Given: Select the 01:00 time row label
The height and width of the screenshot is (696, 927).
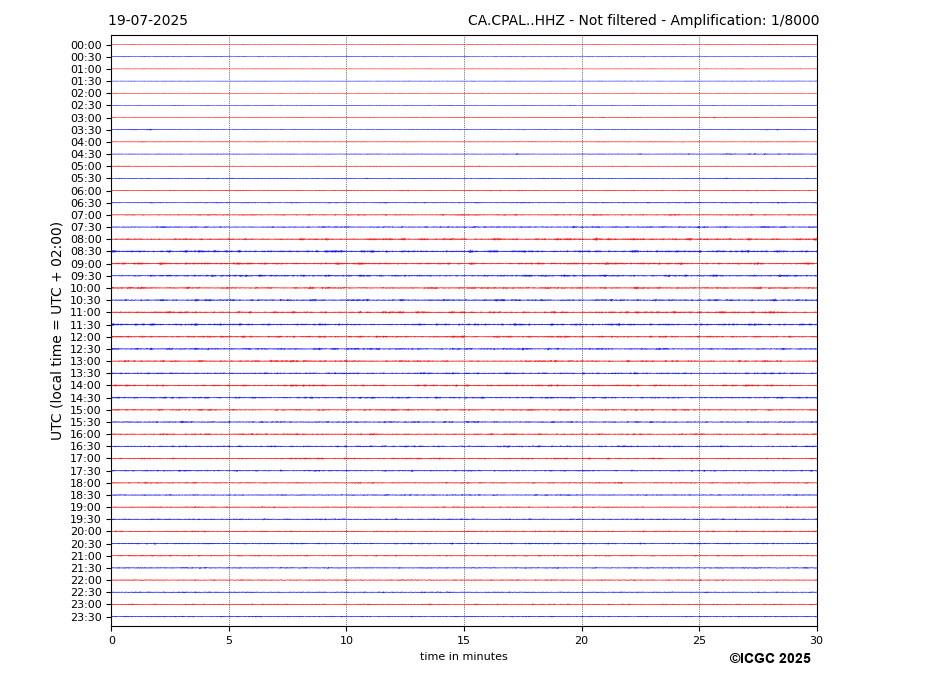Looking at the screenshot, I should coord(86,70).
